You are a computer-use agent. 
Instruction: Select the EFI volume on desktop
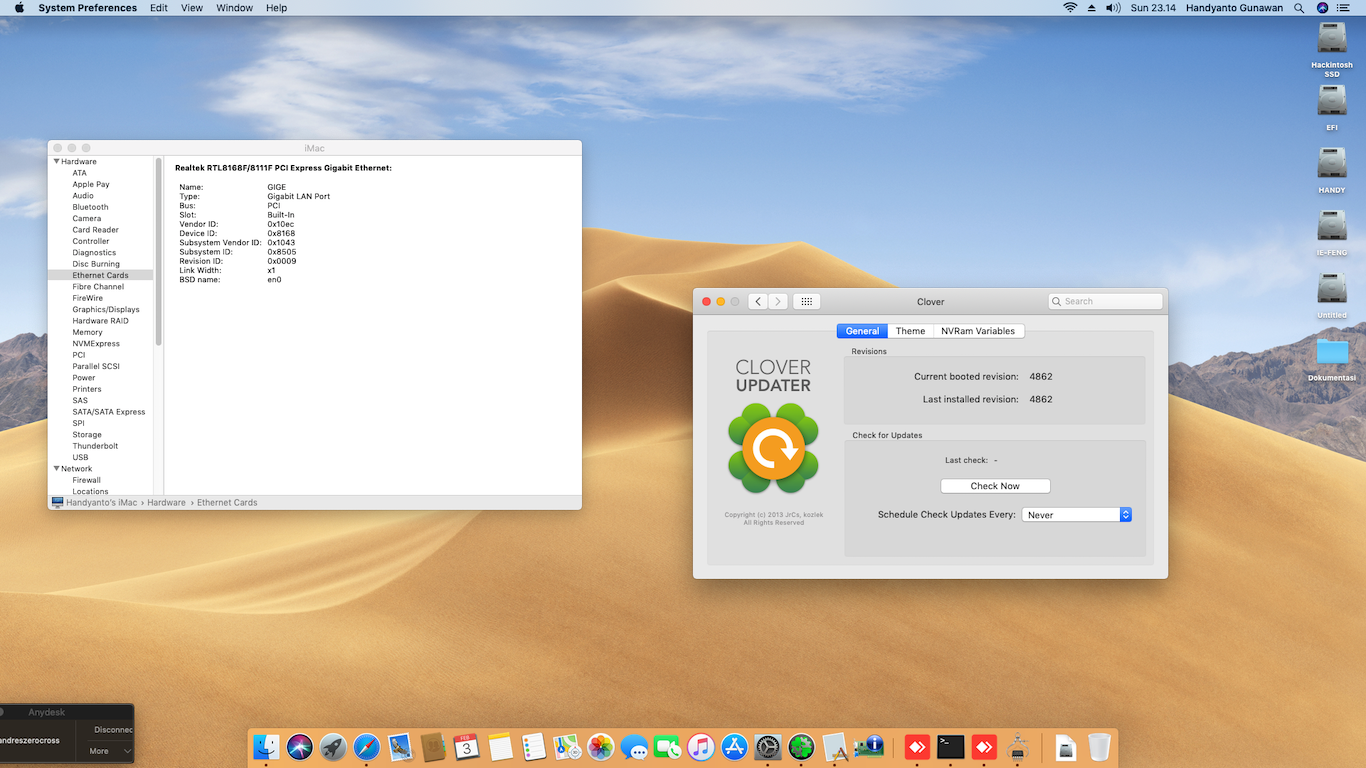click(1332, 108)
